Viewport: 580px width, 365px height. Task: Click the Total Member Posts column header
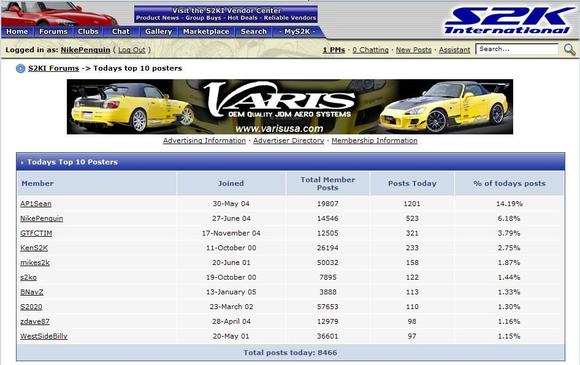328,183
